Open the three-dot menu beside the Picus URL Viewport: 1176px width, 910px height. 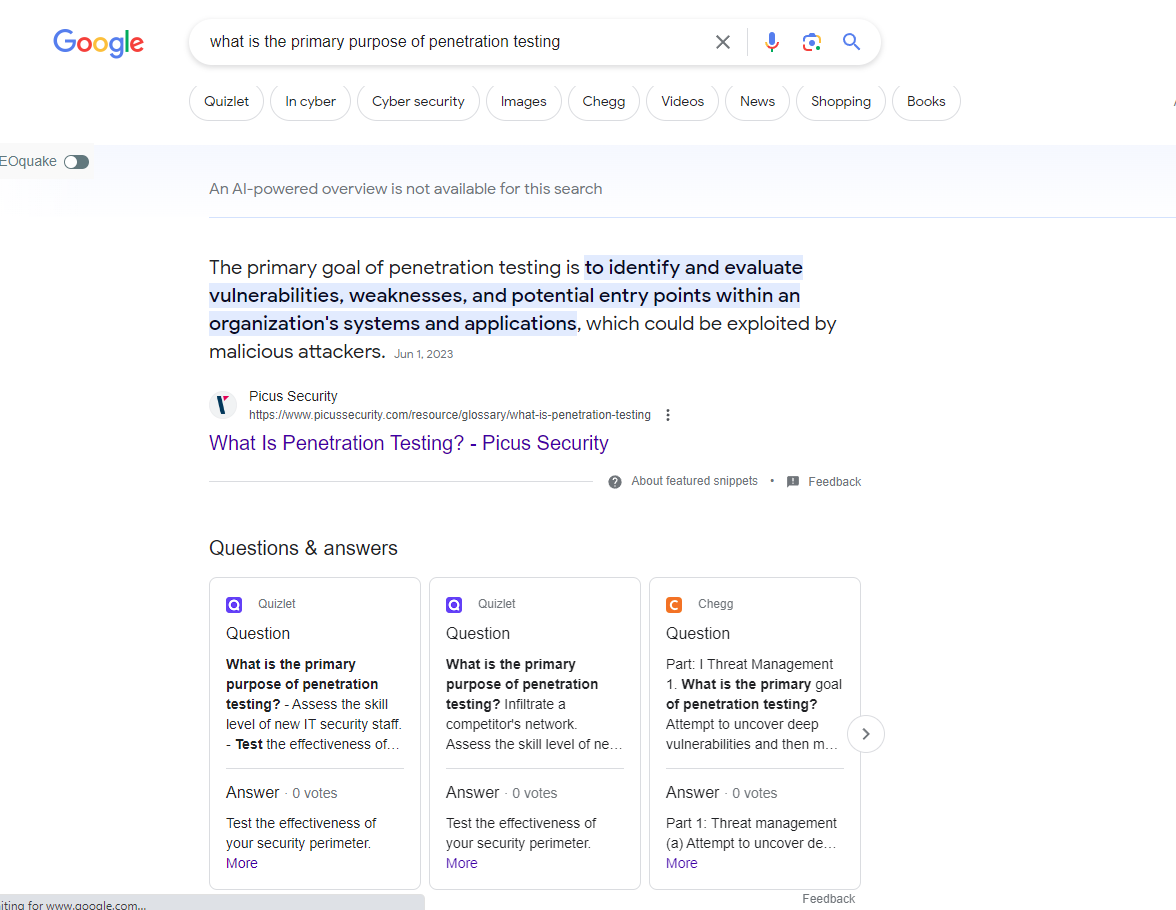pos(668,415)
